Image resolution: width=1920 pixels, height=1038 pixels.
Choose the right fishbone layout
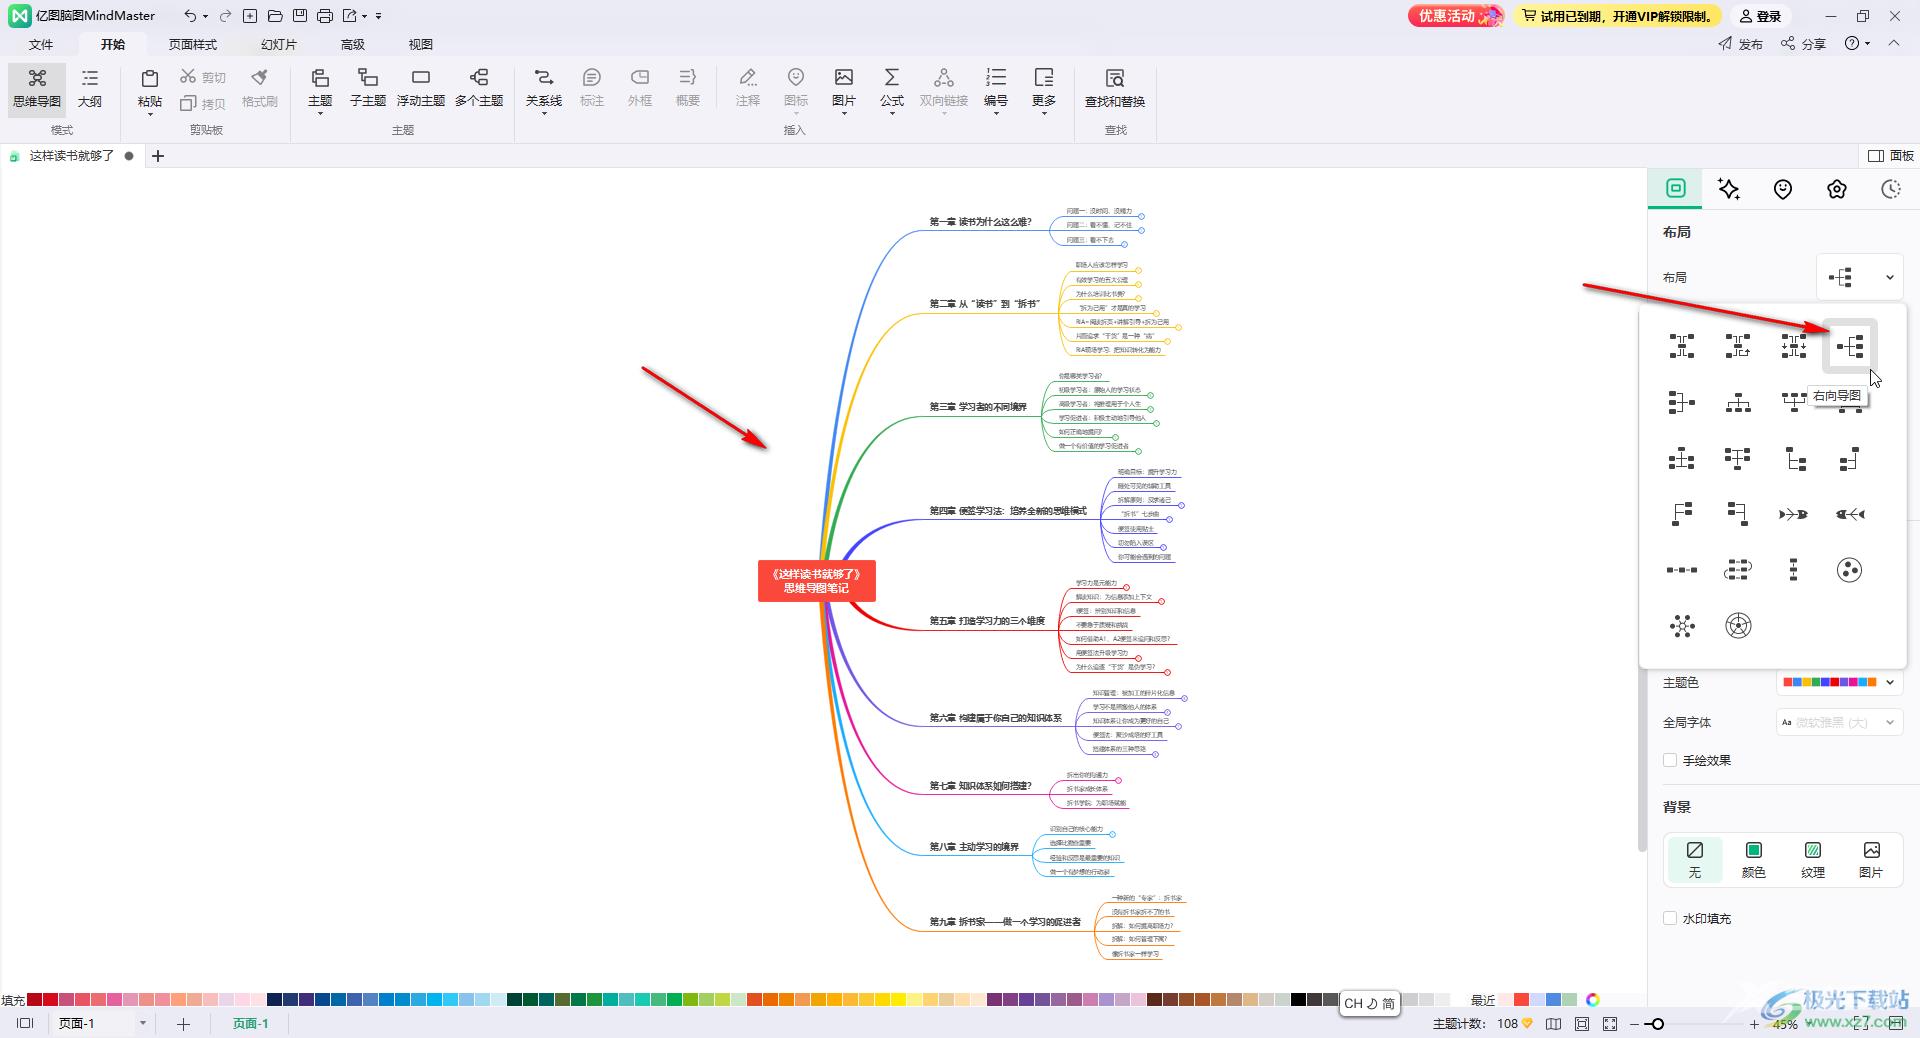coord(1793,514)
